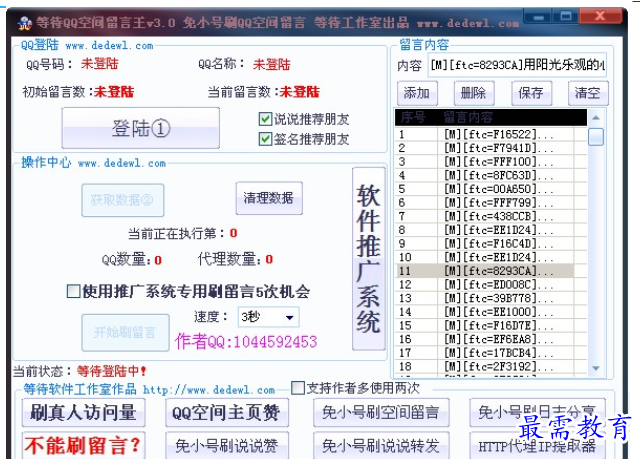Click the 刷真人访问量 button
This screenshot has width=640, height=459.
[84, 412]
